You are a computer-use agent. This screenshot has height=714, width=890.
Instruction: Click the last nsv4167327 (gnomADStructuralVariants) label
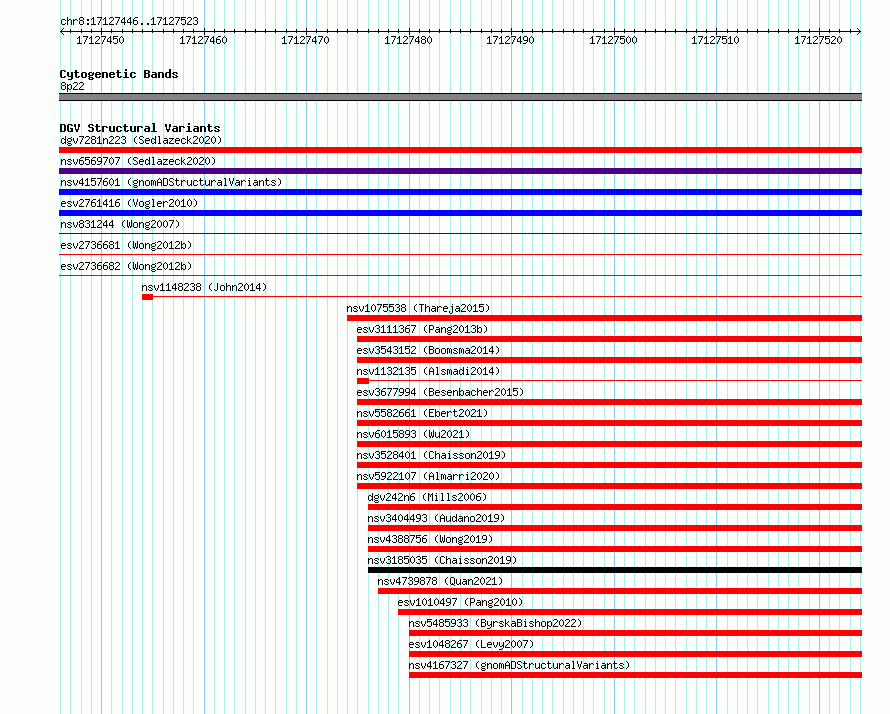click(519, 665)
